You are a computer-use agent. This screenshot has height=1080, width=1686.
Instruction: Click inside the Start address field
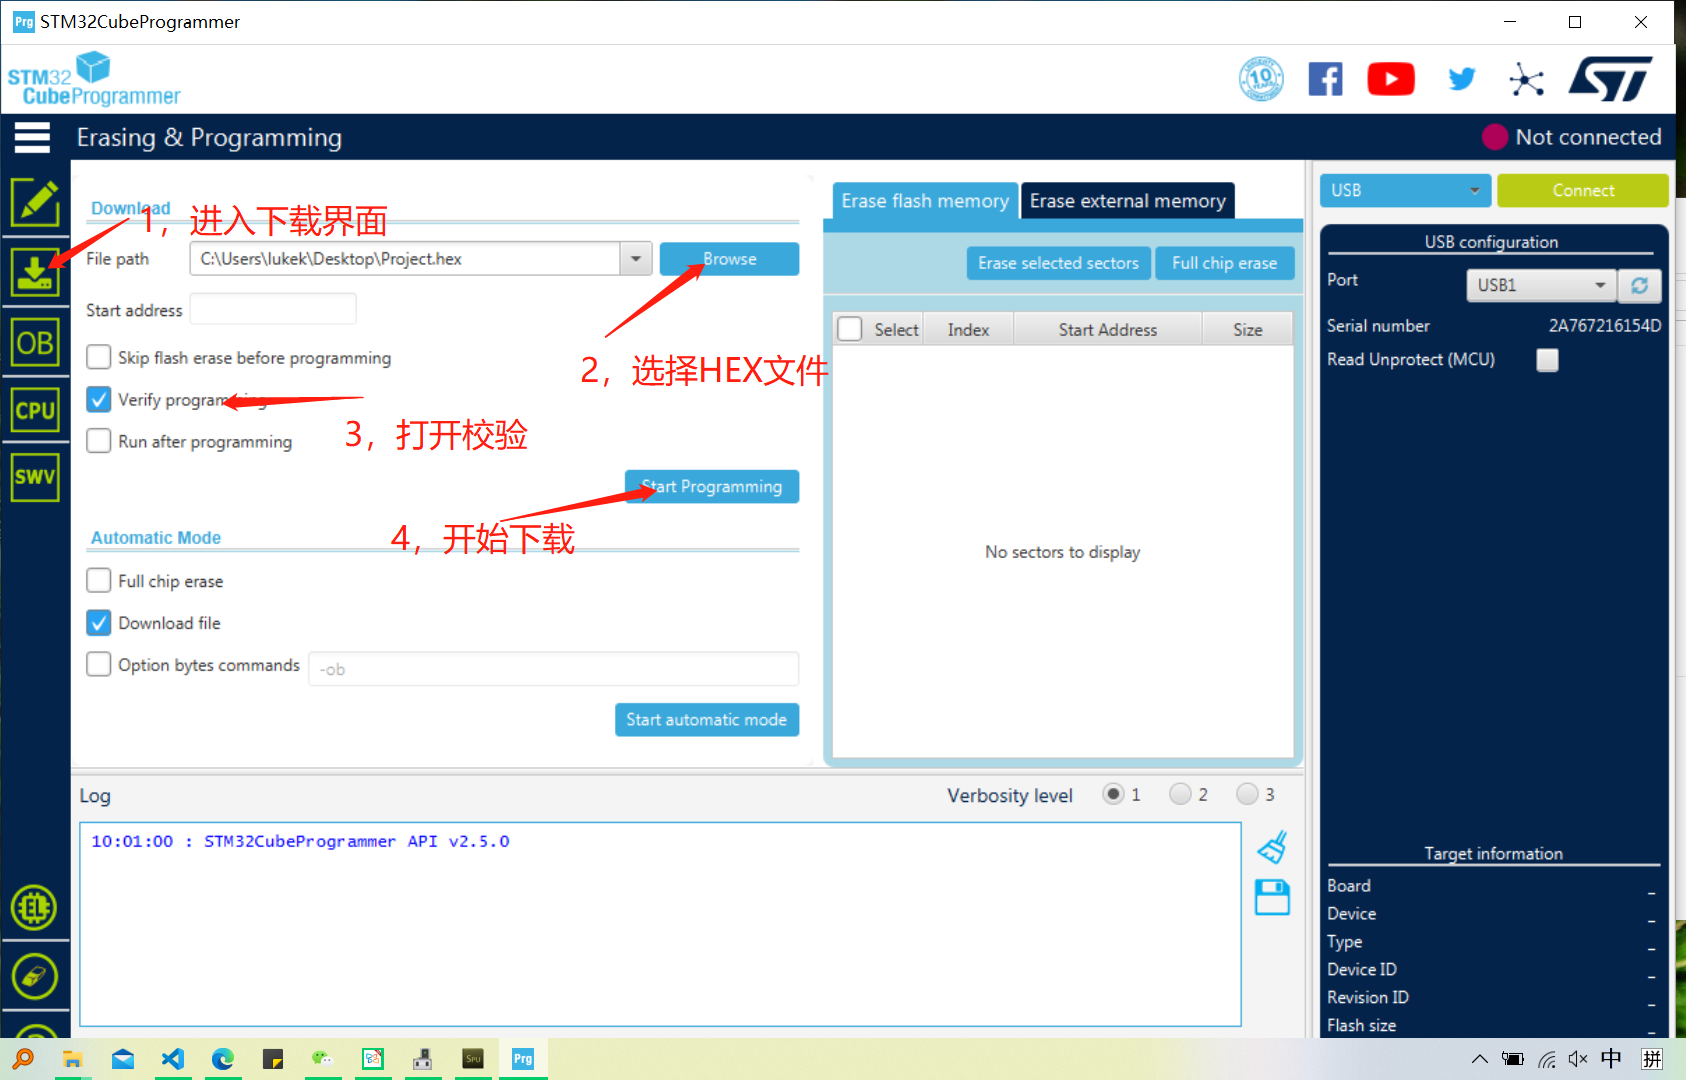point(272,308)
